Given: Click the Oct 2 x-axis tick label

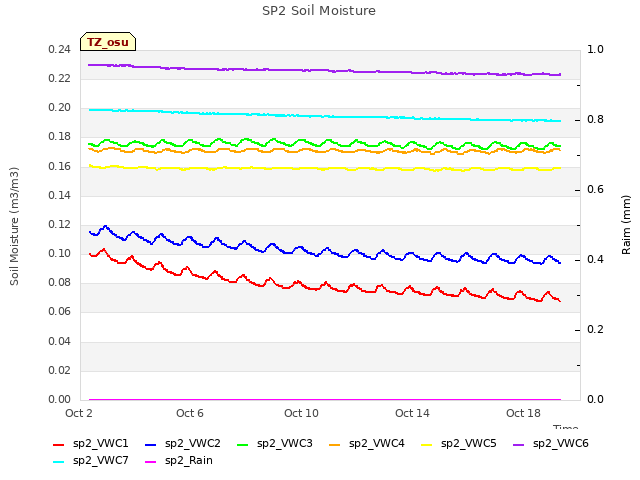Looking at the screenshot, I should pos(79,413).
